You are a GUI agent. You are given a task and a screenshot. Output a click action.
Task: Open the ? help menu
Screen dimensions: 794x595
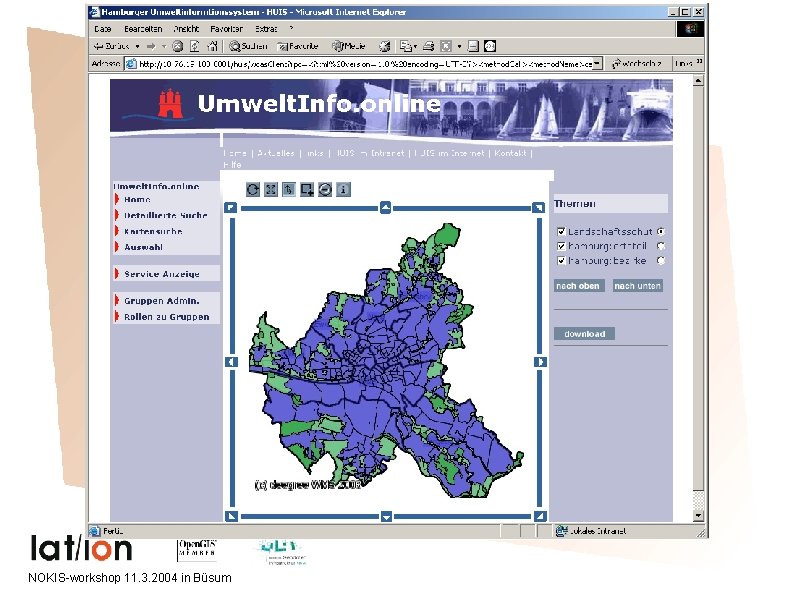coord(291,29)
